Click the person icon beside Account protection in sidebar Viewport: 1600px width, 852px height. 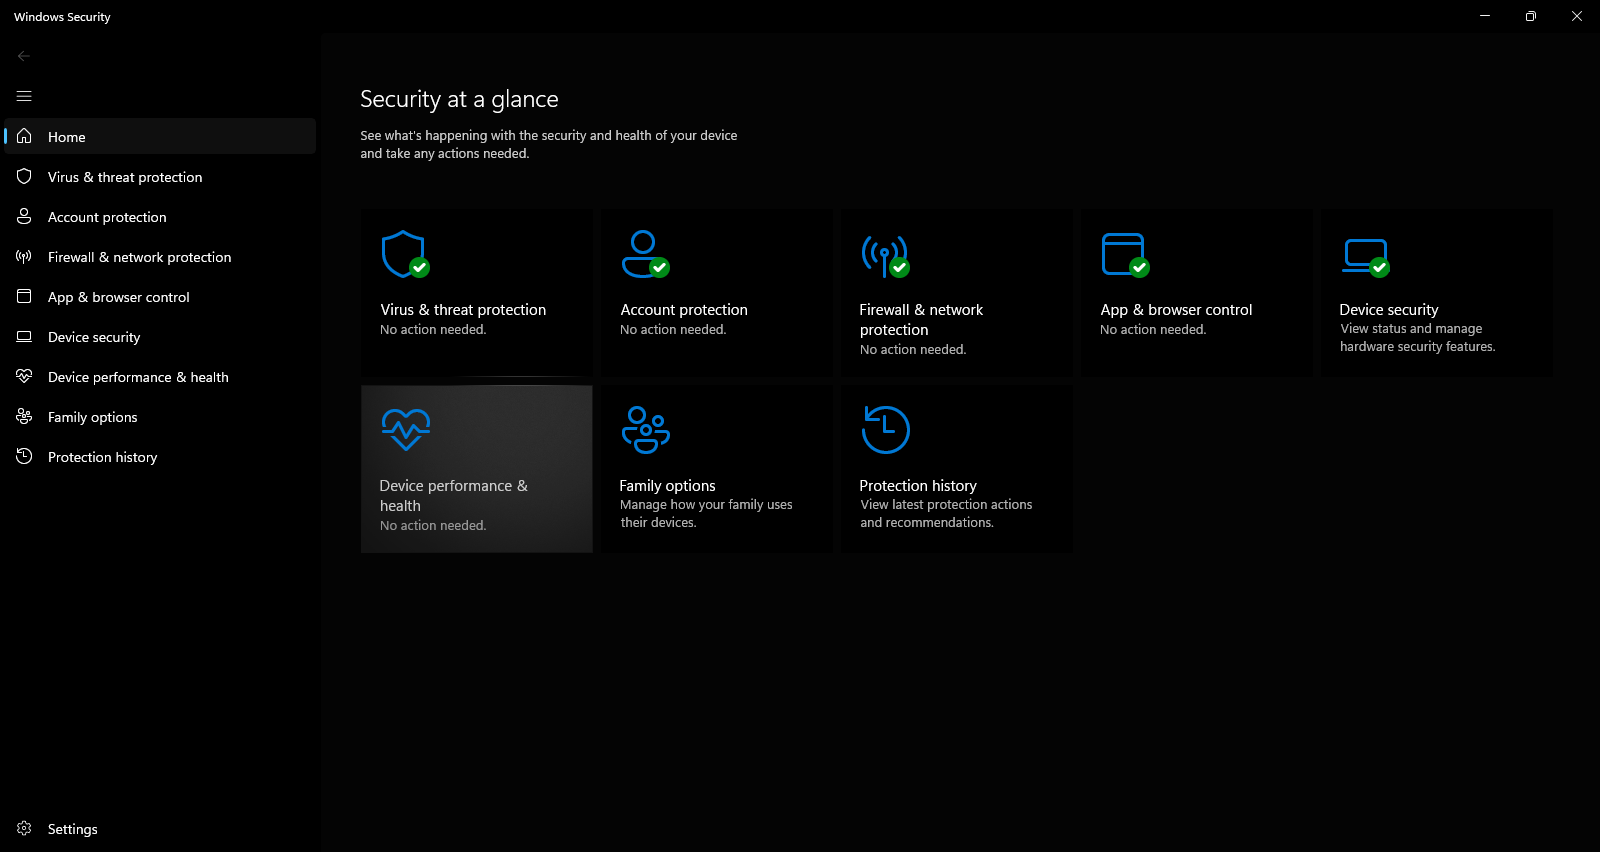click(x=24, y=216)
